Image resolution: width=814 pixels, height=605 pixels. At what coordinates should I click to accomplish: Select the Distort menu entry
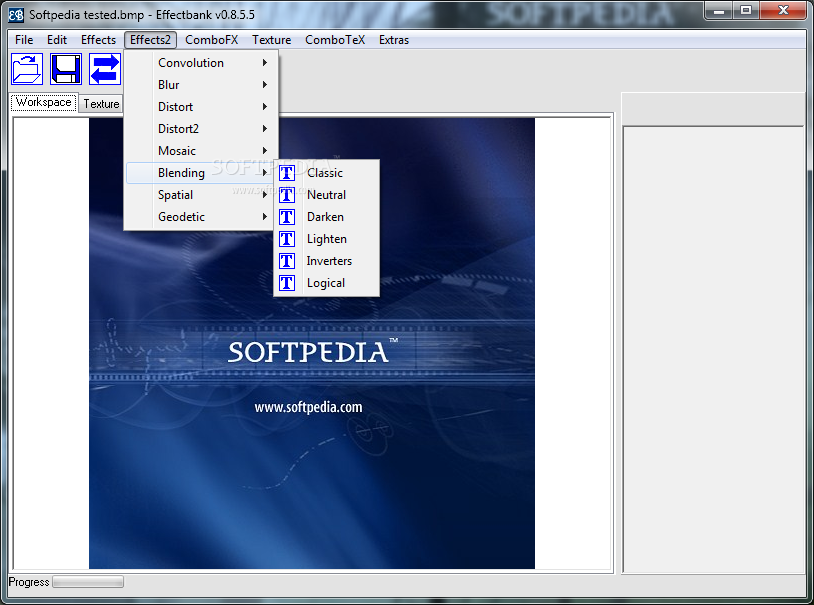point(200,106)
